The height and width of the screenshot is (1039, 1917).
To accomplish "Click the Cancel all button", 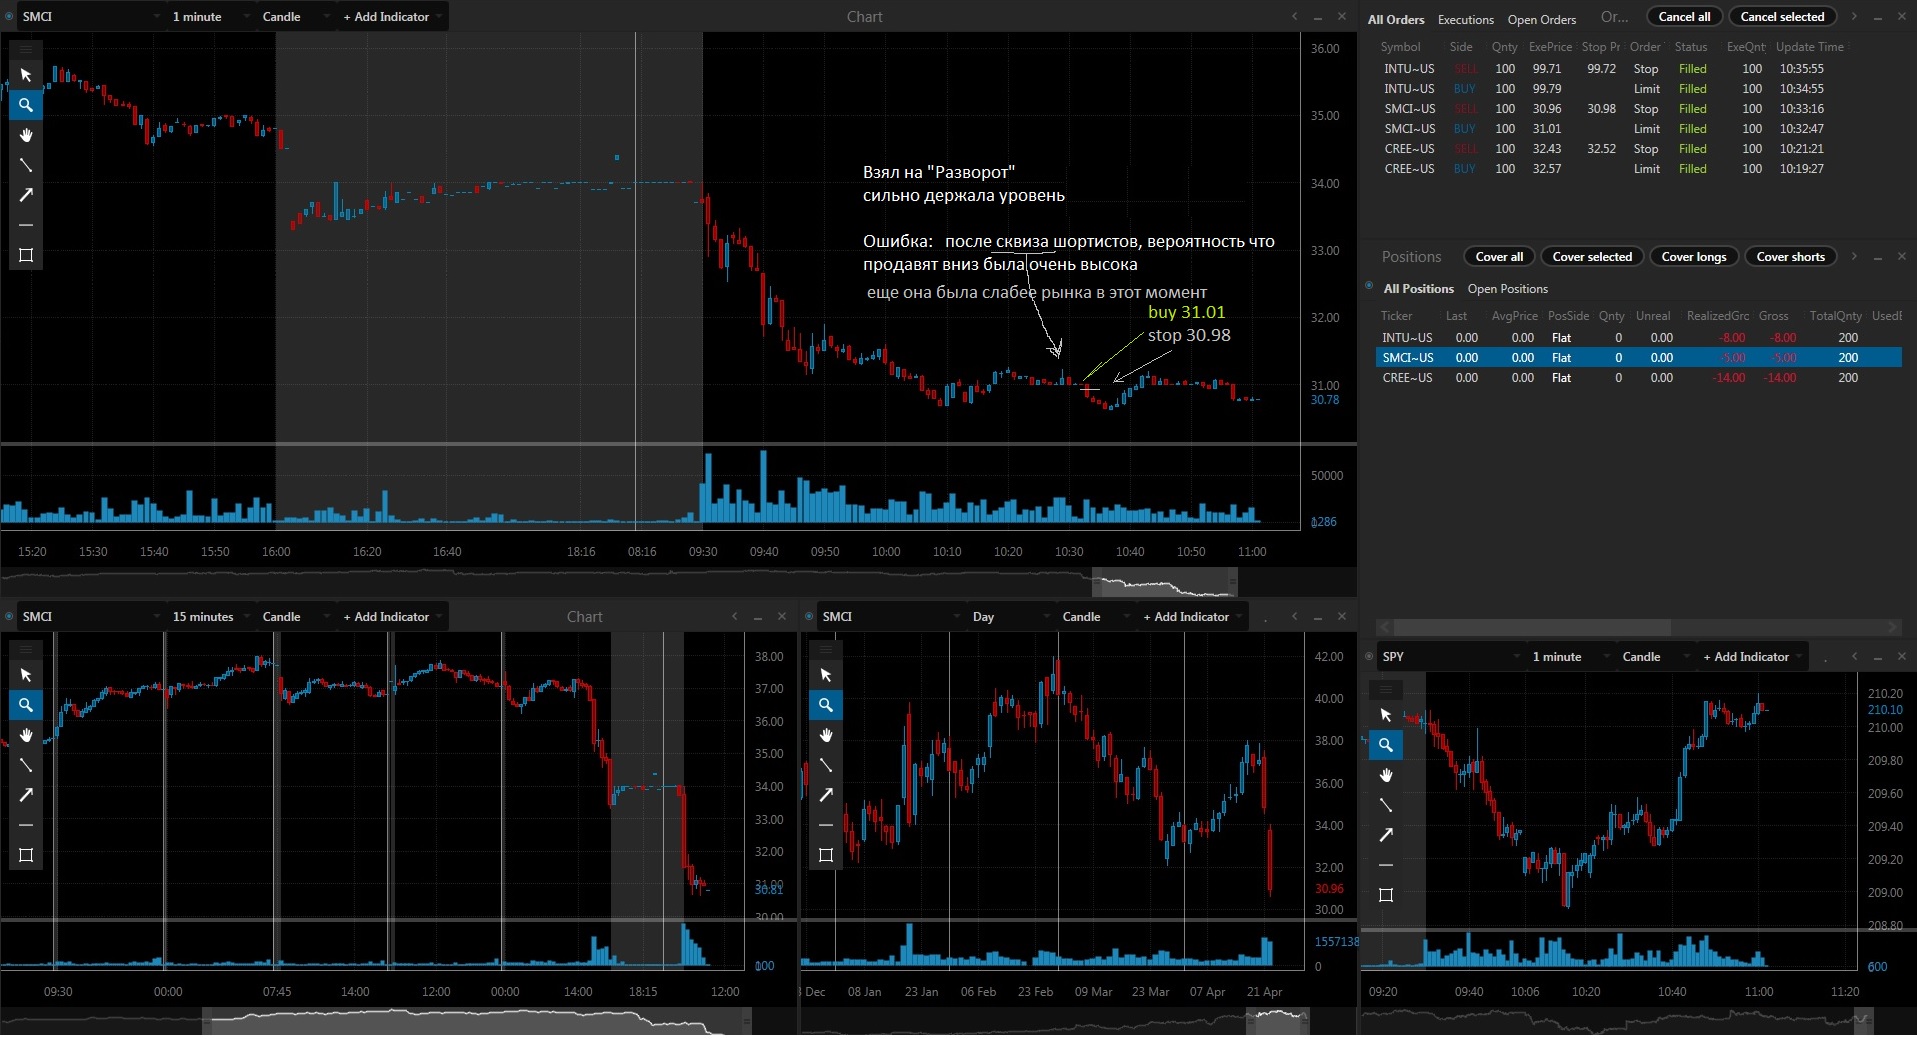I will (x=1684, y=16).
